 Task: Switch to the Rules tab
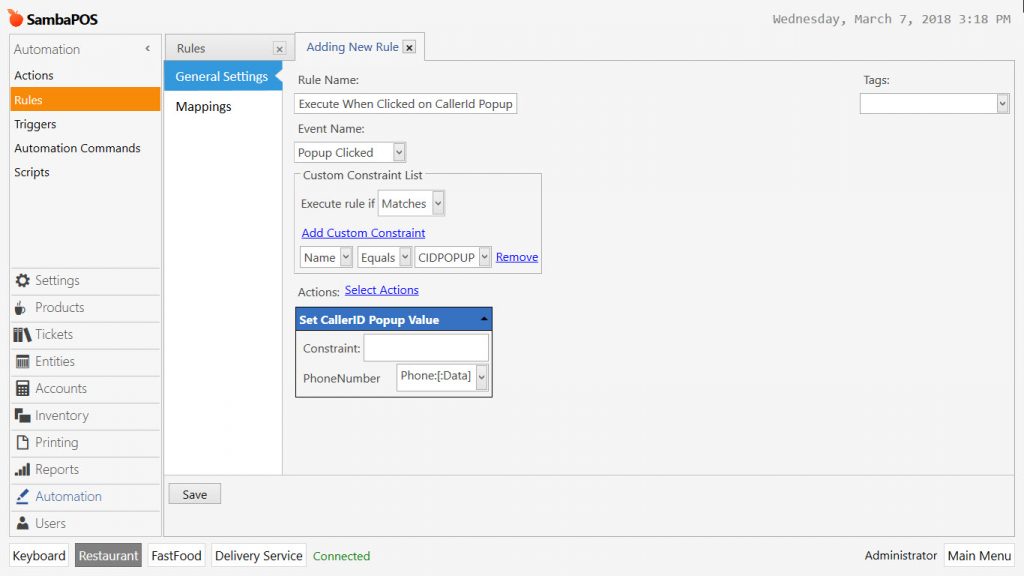pos(191,48)
